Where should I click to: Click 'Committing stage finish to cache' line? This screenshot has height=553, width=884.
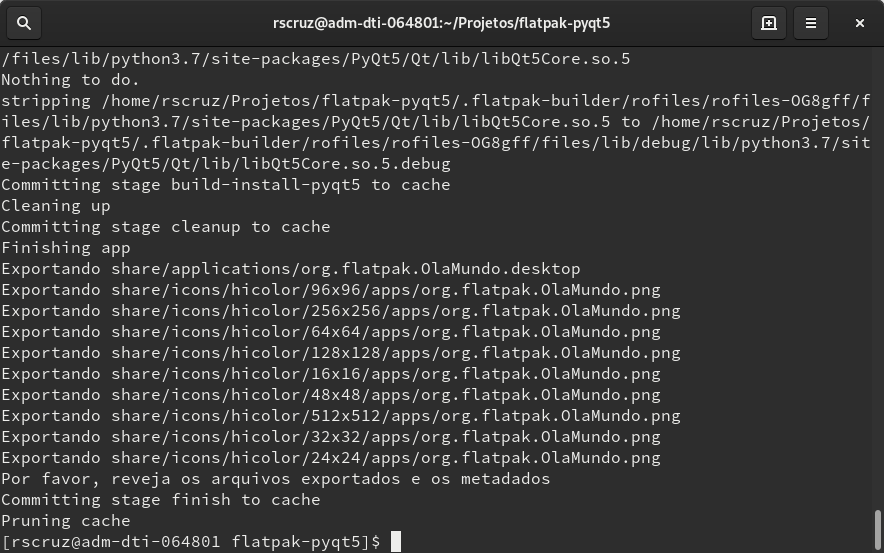(161, 500)
